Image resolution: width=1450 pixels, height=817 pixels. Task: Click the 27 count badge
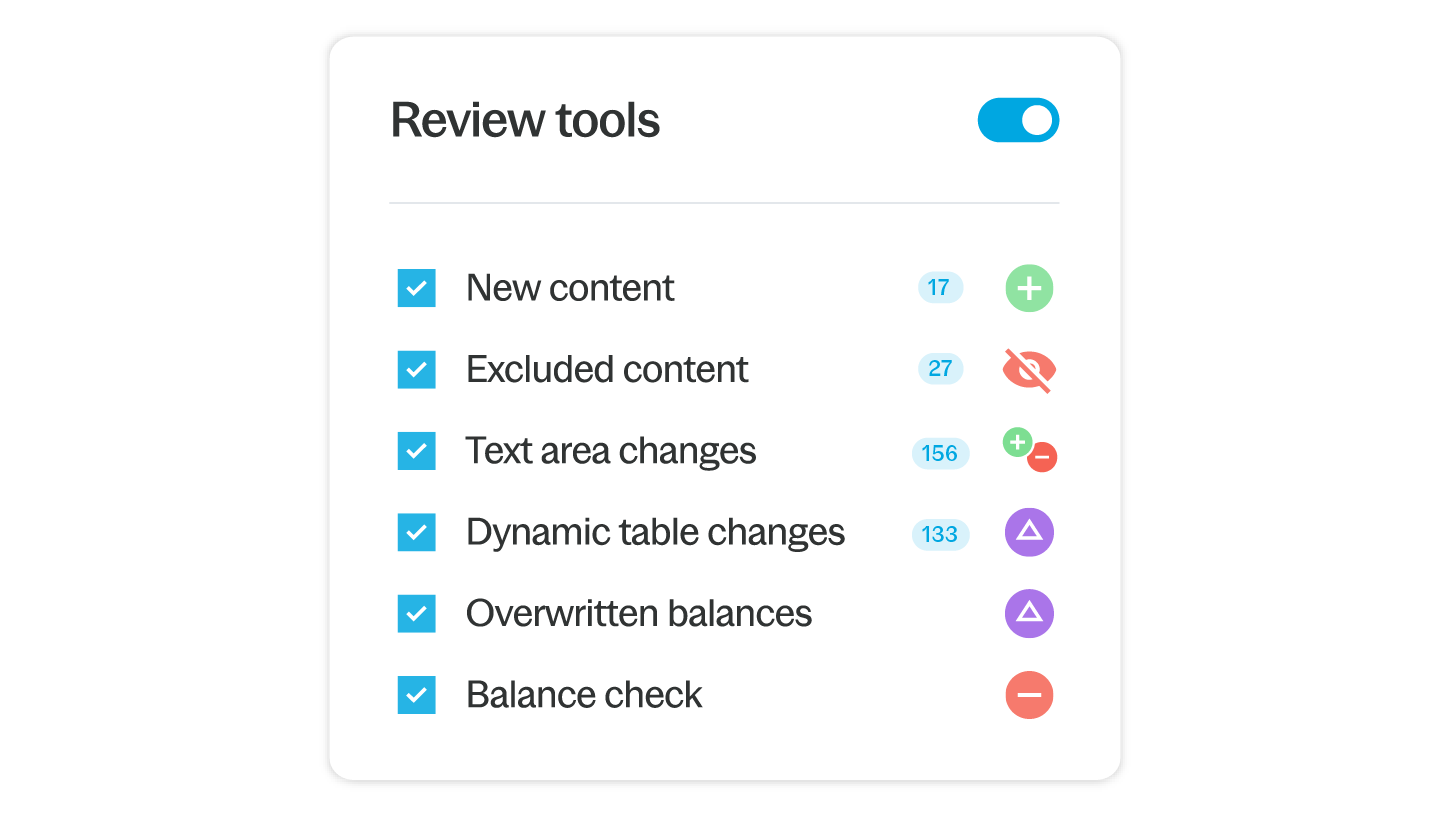940,369
